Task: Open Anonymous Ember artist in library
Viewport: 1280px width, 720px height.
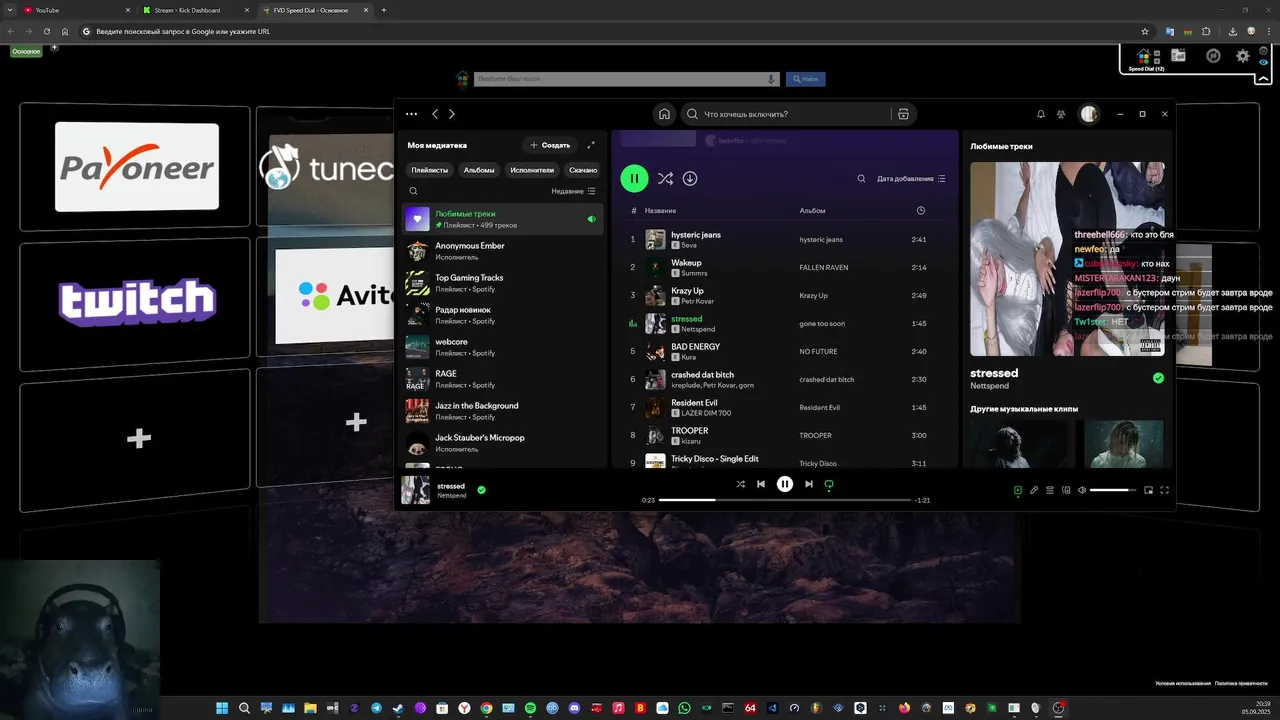Action: pyautogui.click(x=503, y=251)
